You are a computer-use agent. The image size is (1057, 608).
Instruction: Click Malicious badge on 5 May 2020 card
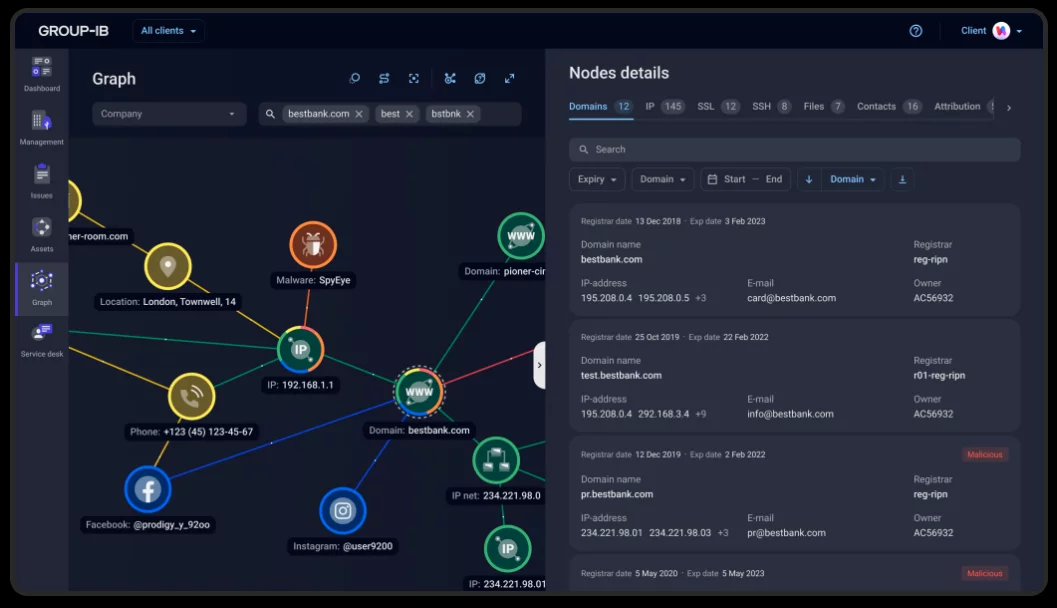[x=985, y=574]
